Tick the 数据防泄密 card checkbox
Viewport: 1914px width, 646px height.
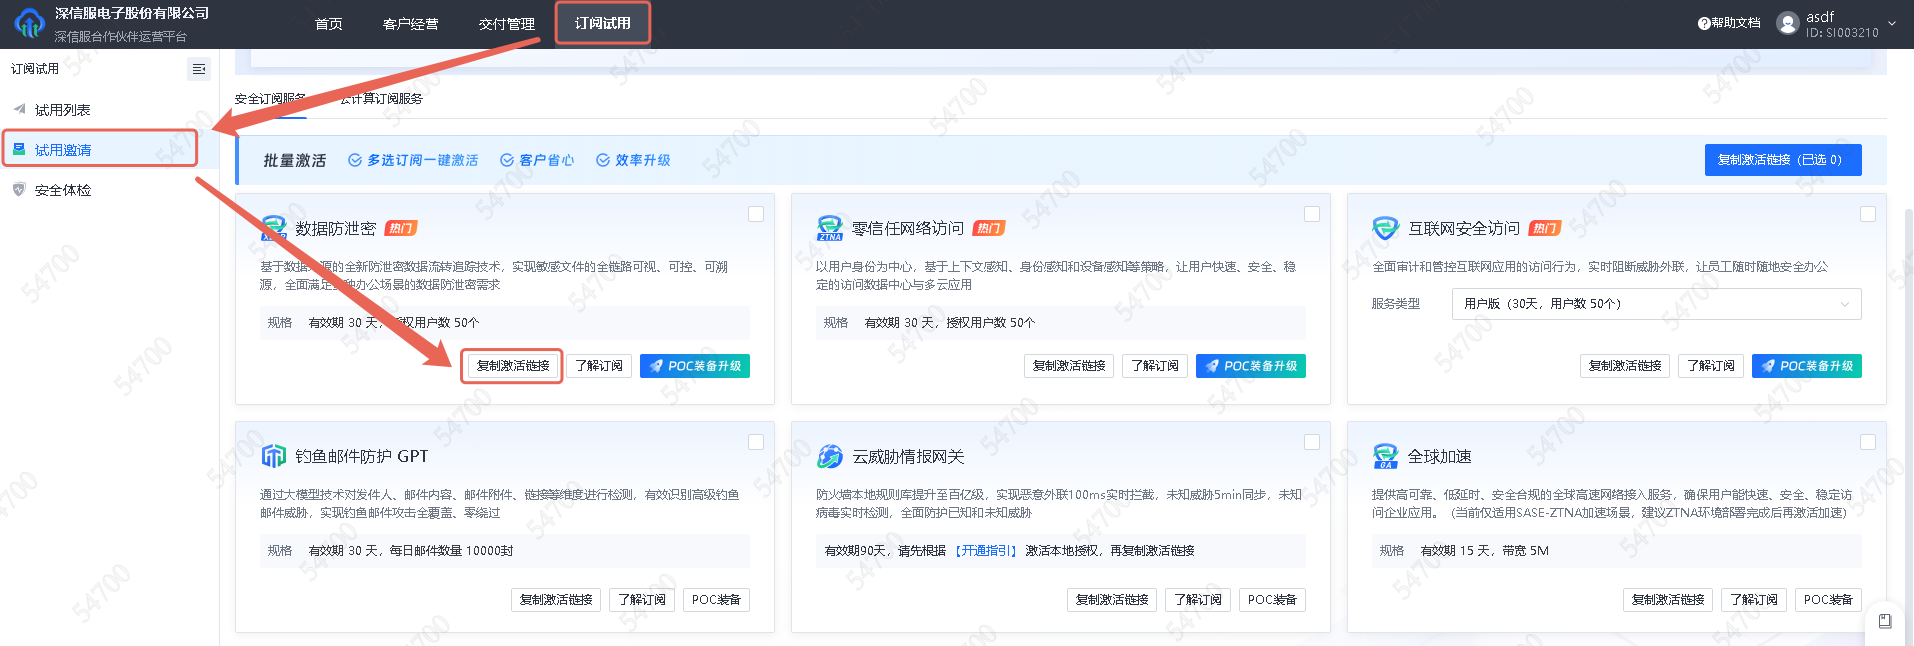pyautogui.click(x=756, y=214)
